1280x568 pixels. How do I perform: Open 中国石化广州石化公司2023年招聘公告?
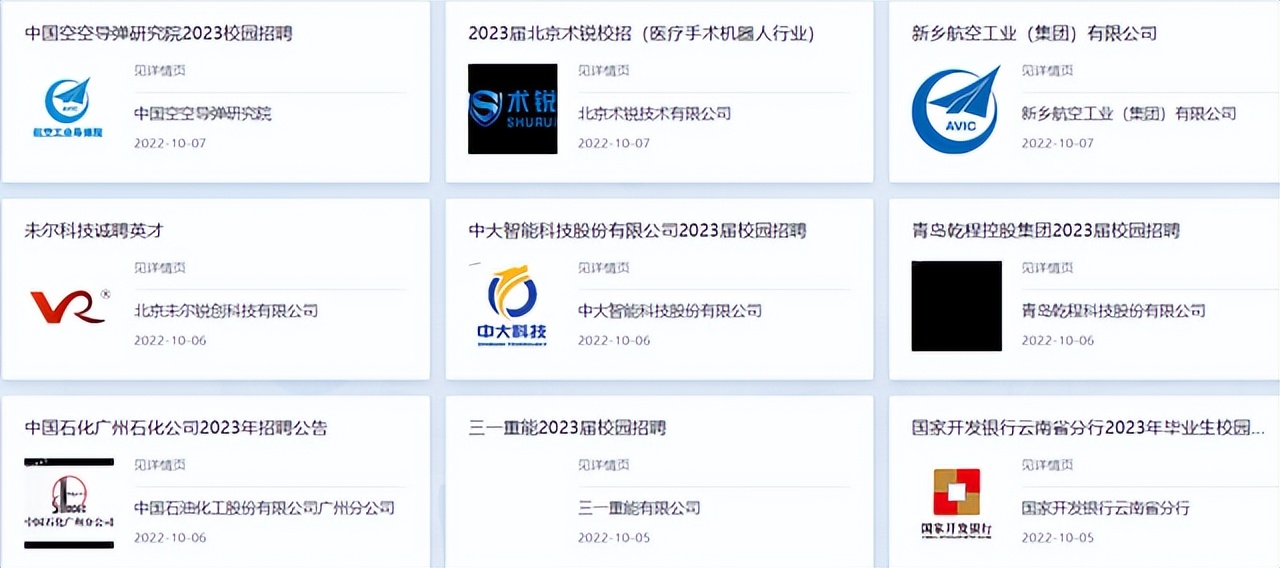[176, 428]
